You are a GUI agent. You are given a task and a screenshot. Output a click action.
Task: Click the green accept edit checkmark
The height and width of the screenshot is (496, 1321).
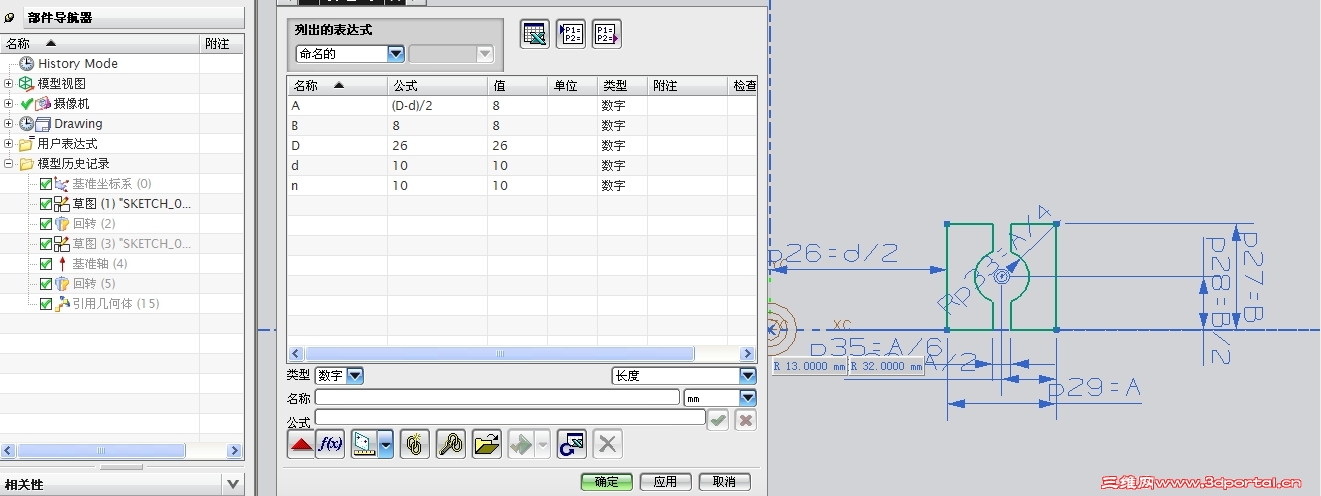tap(718, 420)
